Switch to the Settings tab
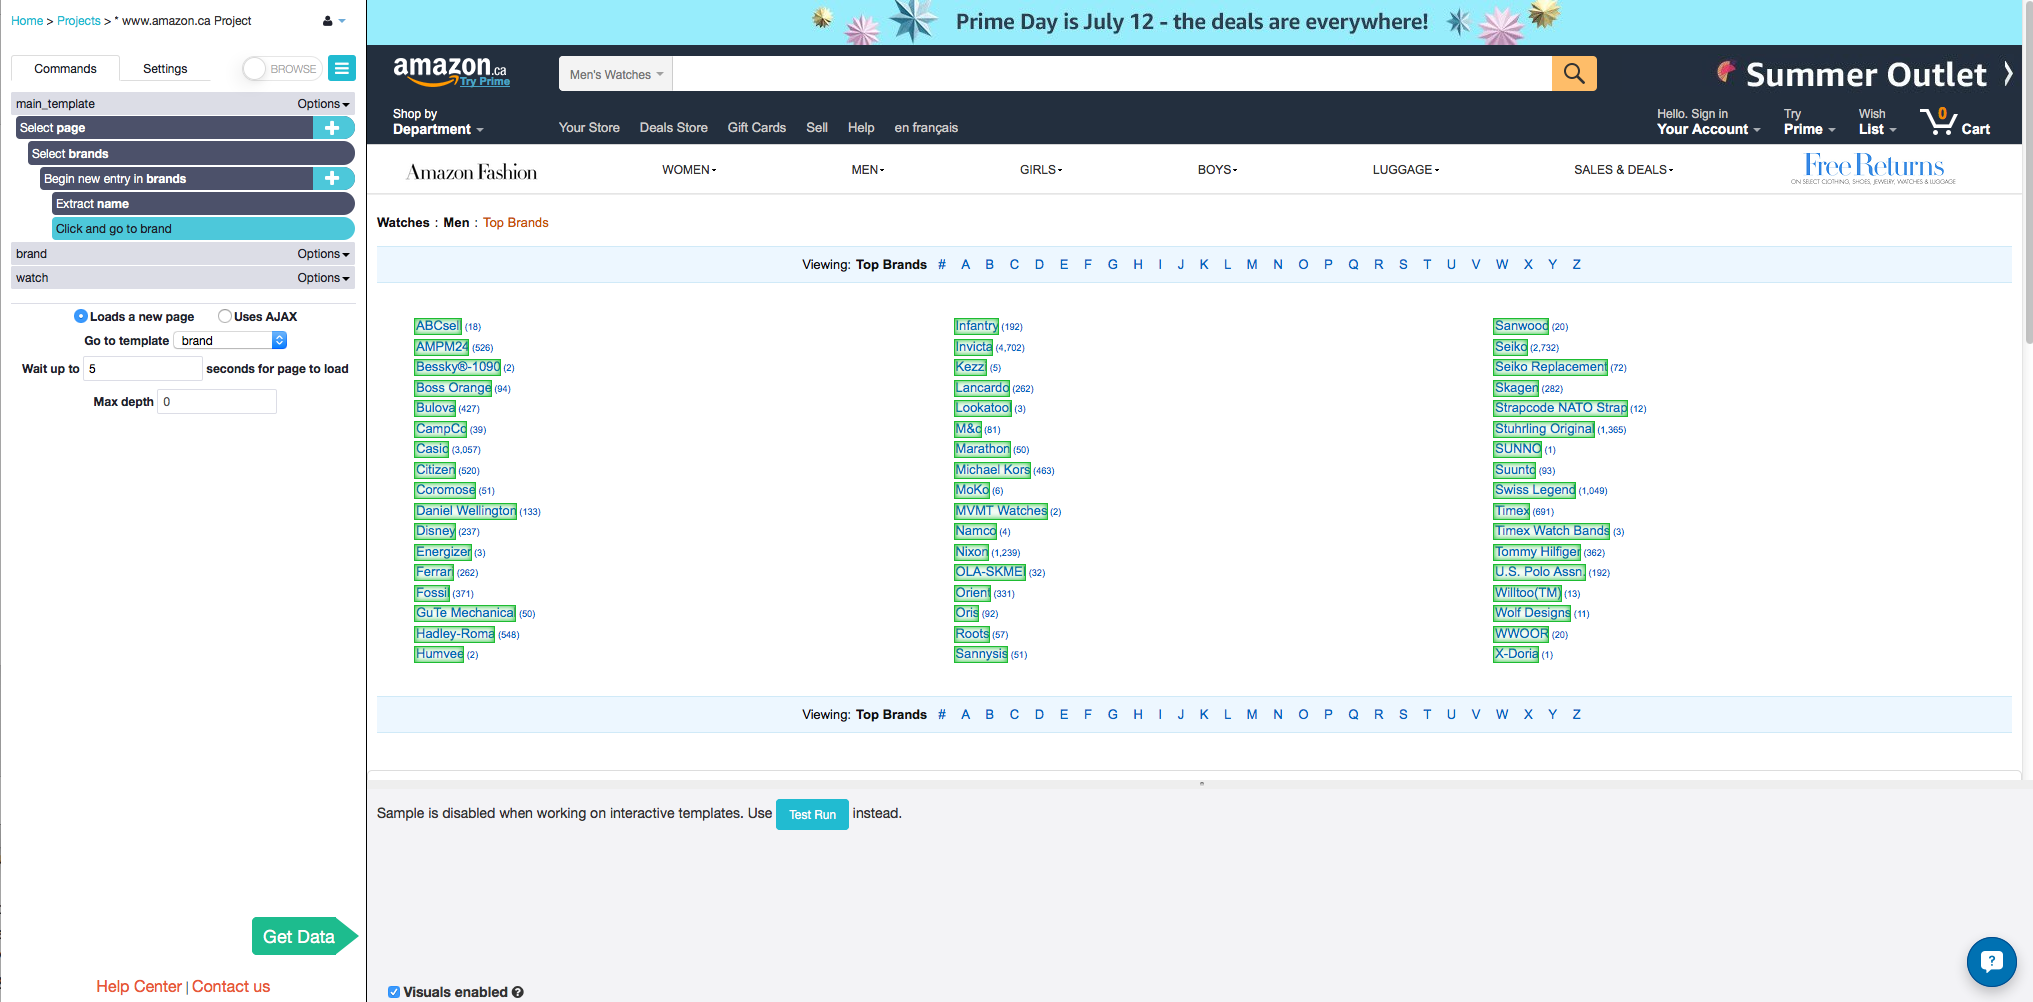Viewport: 2033px width, 1002px height. (x=165, y=69)
